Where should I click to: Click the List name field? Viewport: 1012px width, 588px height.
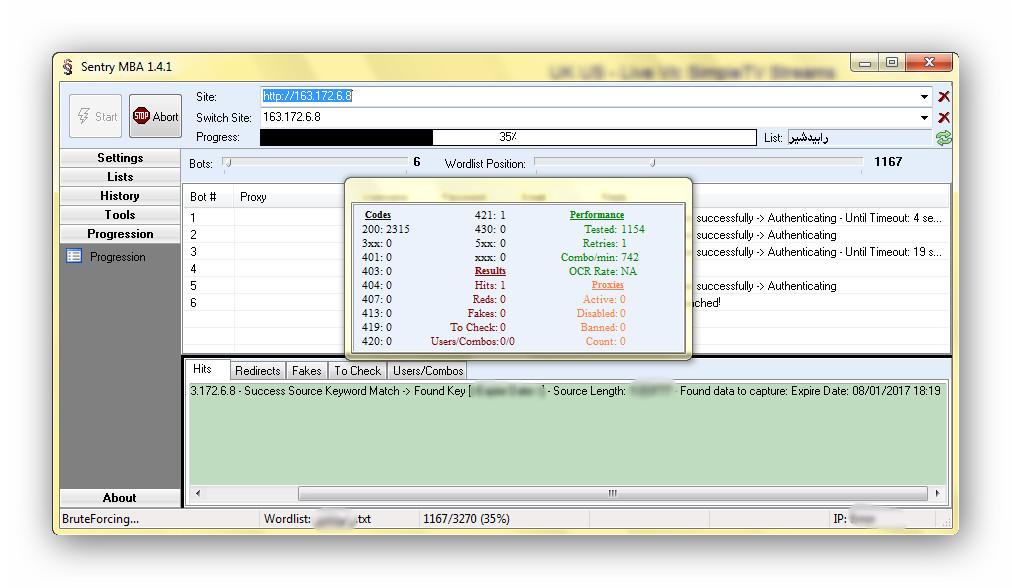click(860, 137)
